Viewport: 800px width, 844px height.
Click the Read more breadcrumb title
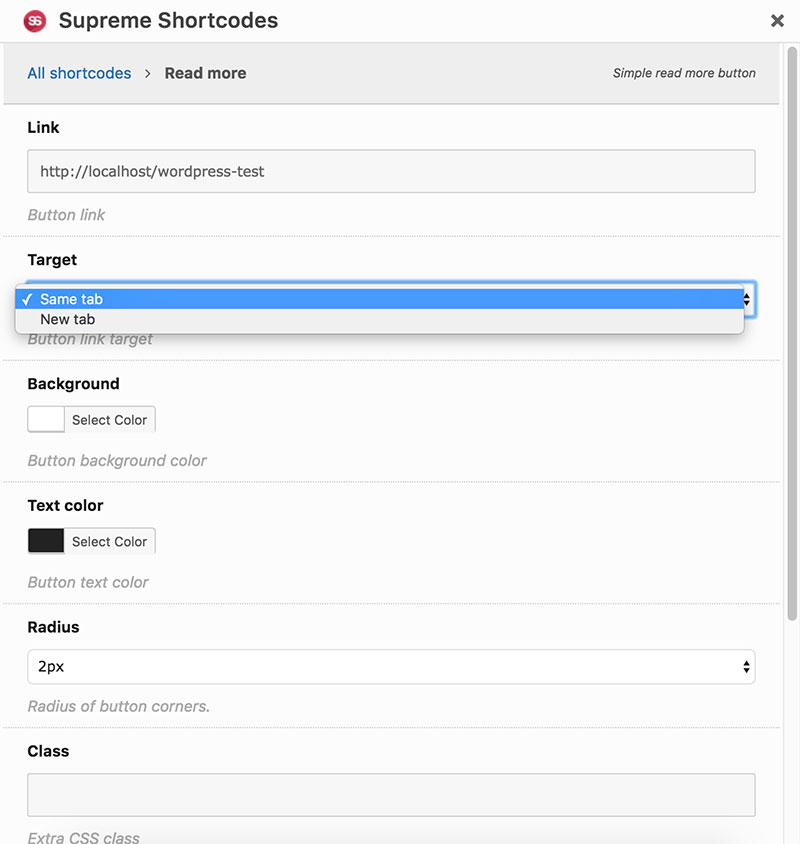point(205,73)
